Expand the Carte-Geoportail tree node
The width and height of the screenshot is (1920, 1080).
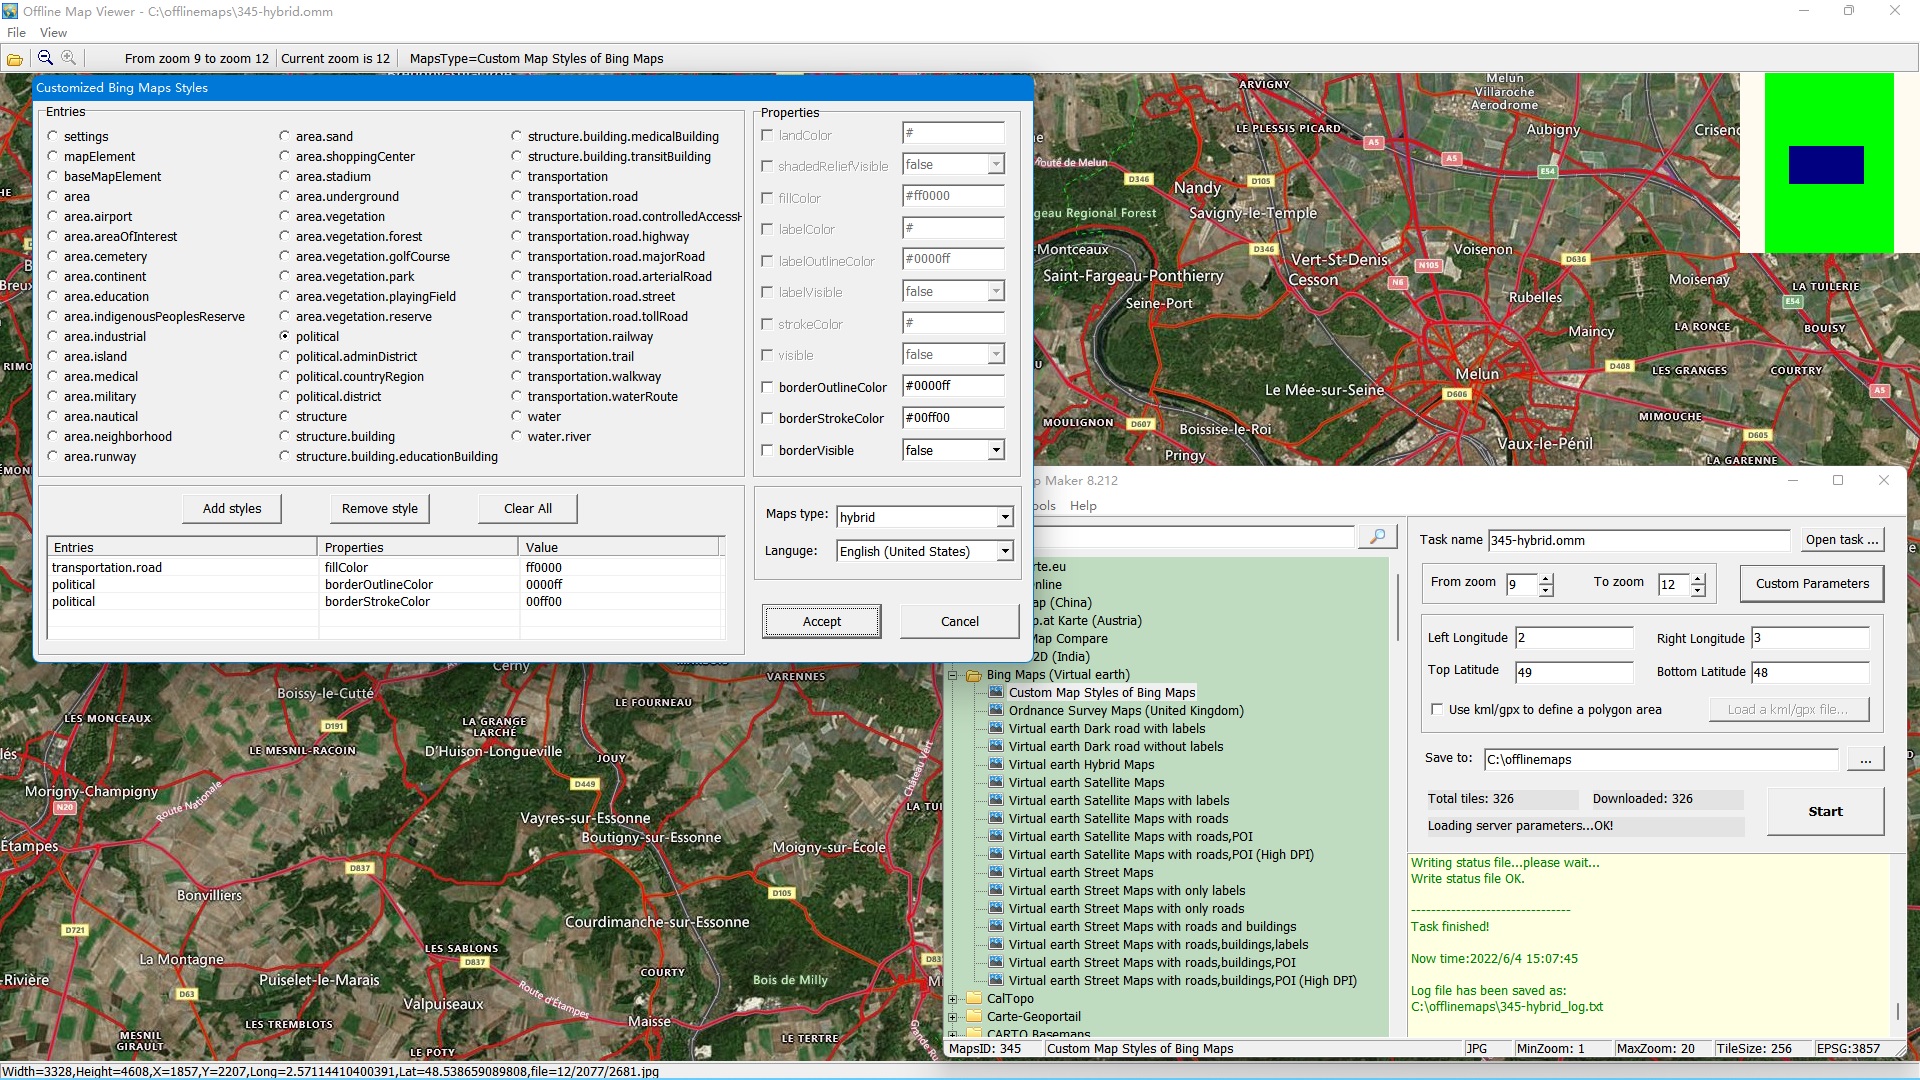953,1017
